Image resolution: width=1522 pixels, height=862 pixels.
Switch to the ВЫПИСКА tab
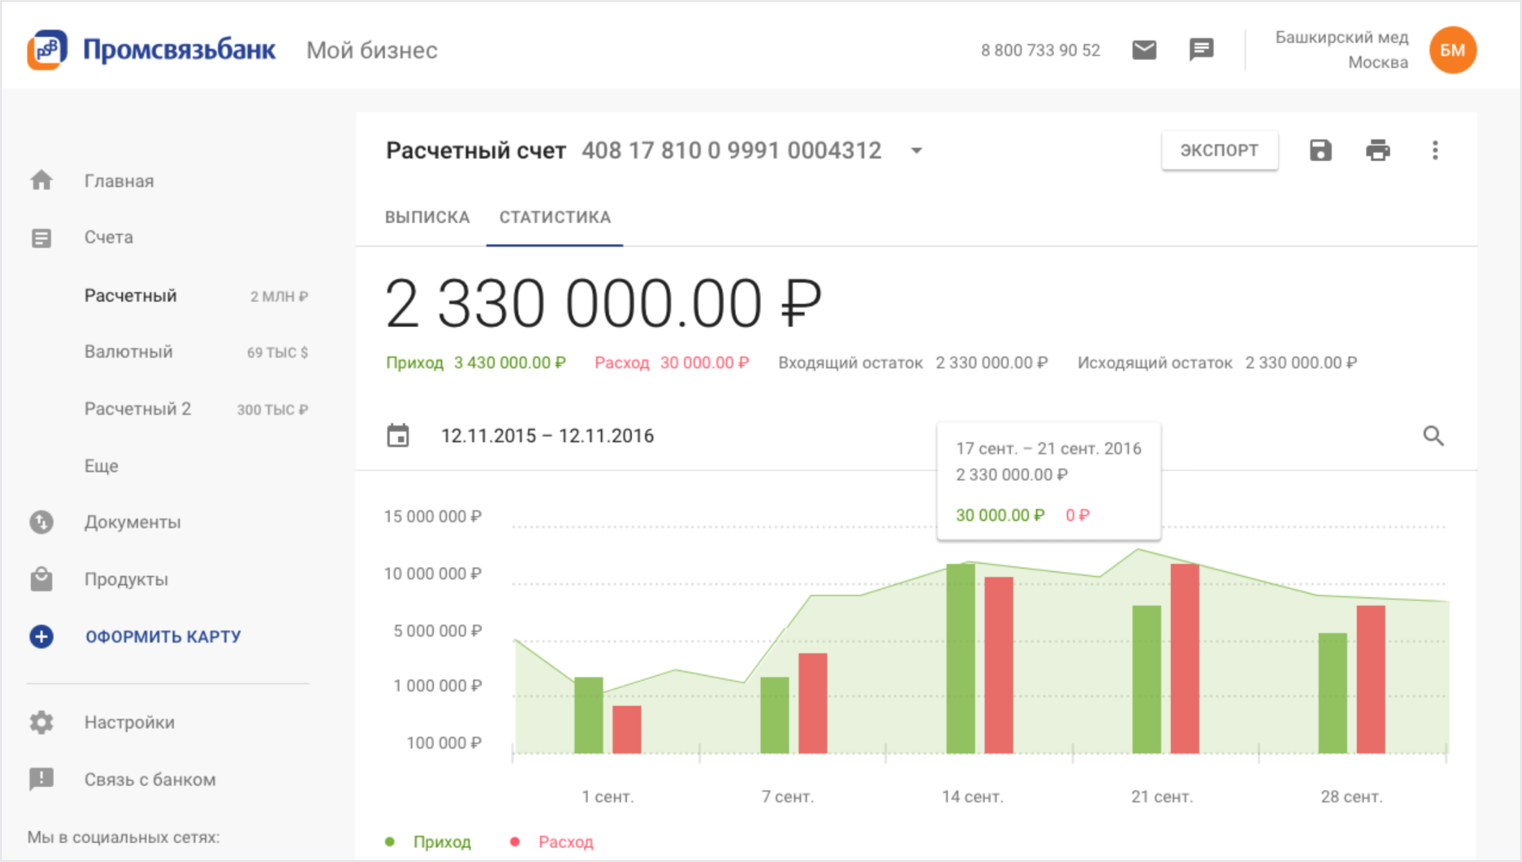click(427, 217)
